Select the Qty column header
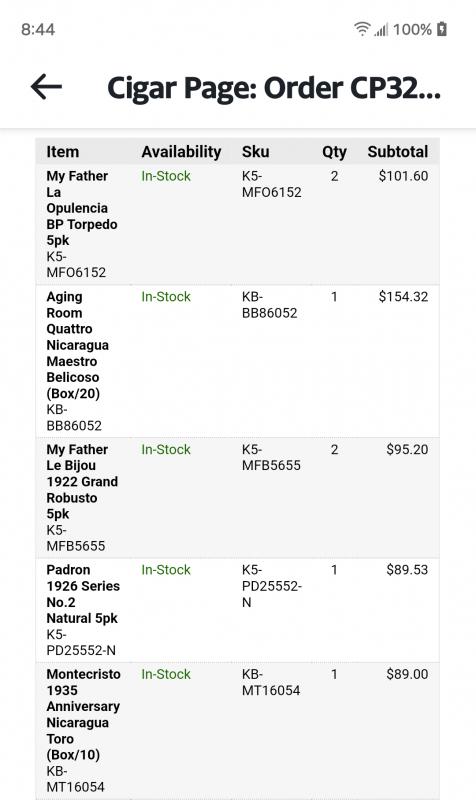 pyautogui.click(x=334, y=152)
